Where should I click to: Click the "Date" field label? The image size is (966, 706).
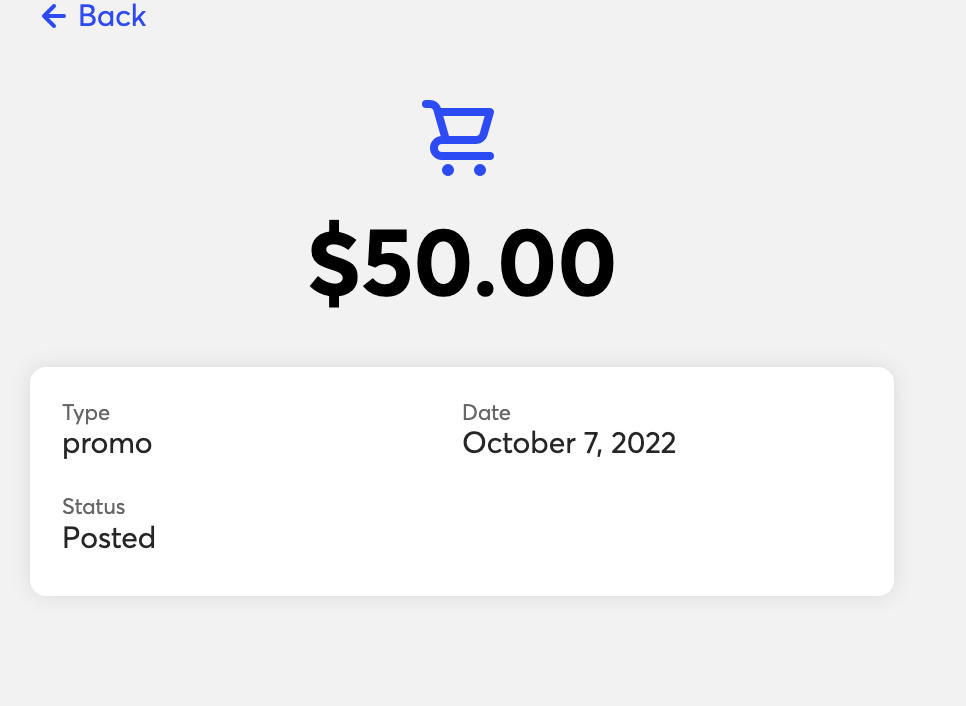tap(486, 412)
